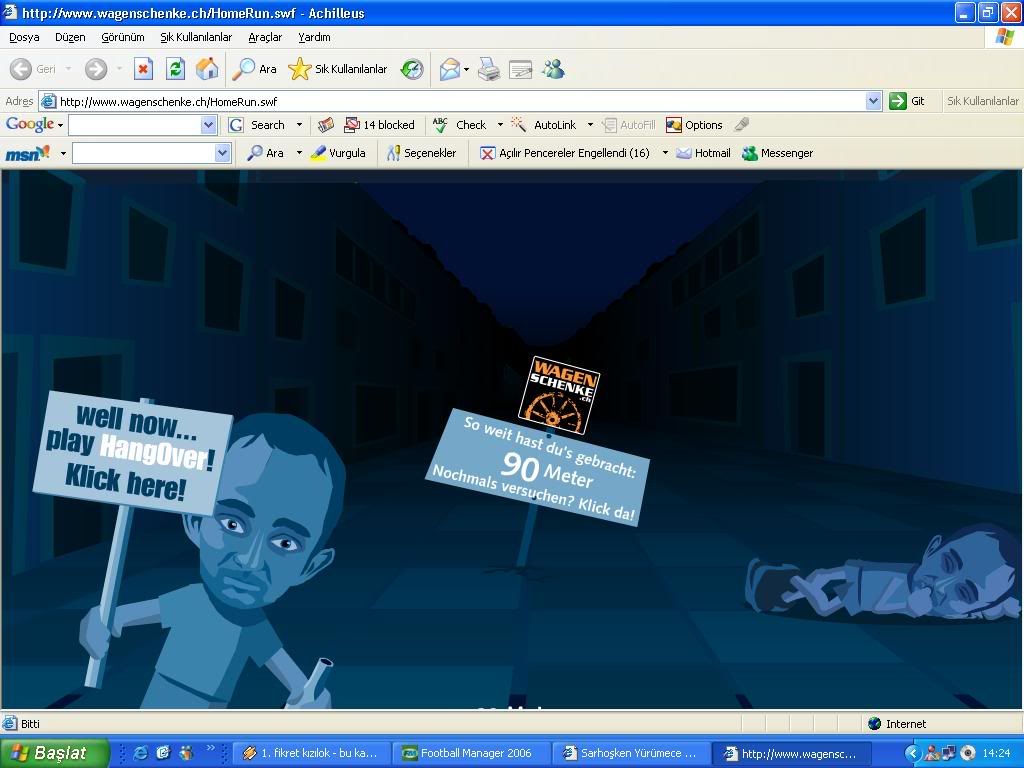The image size is (1024, 768).
Task: Launch Messenger from MSN toolbar
Action: (x=778, y=153)
